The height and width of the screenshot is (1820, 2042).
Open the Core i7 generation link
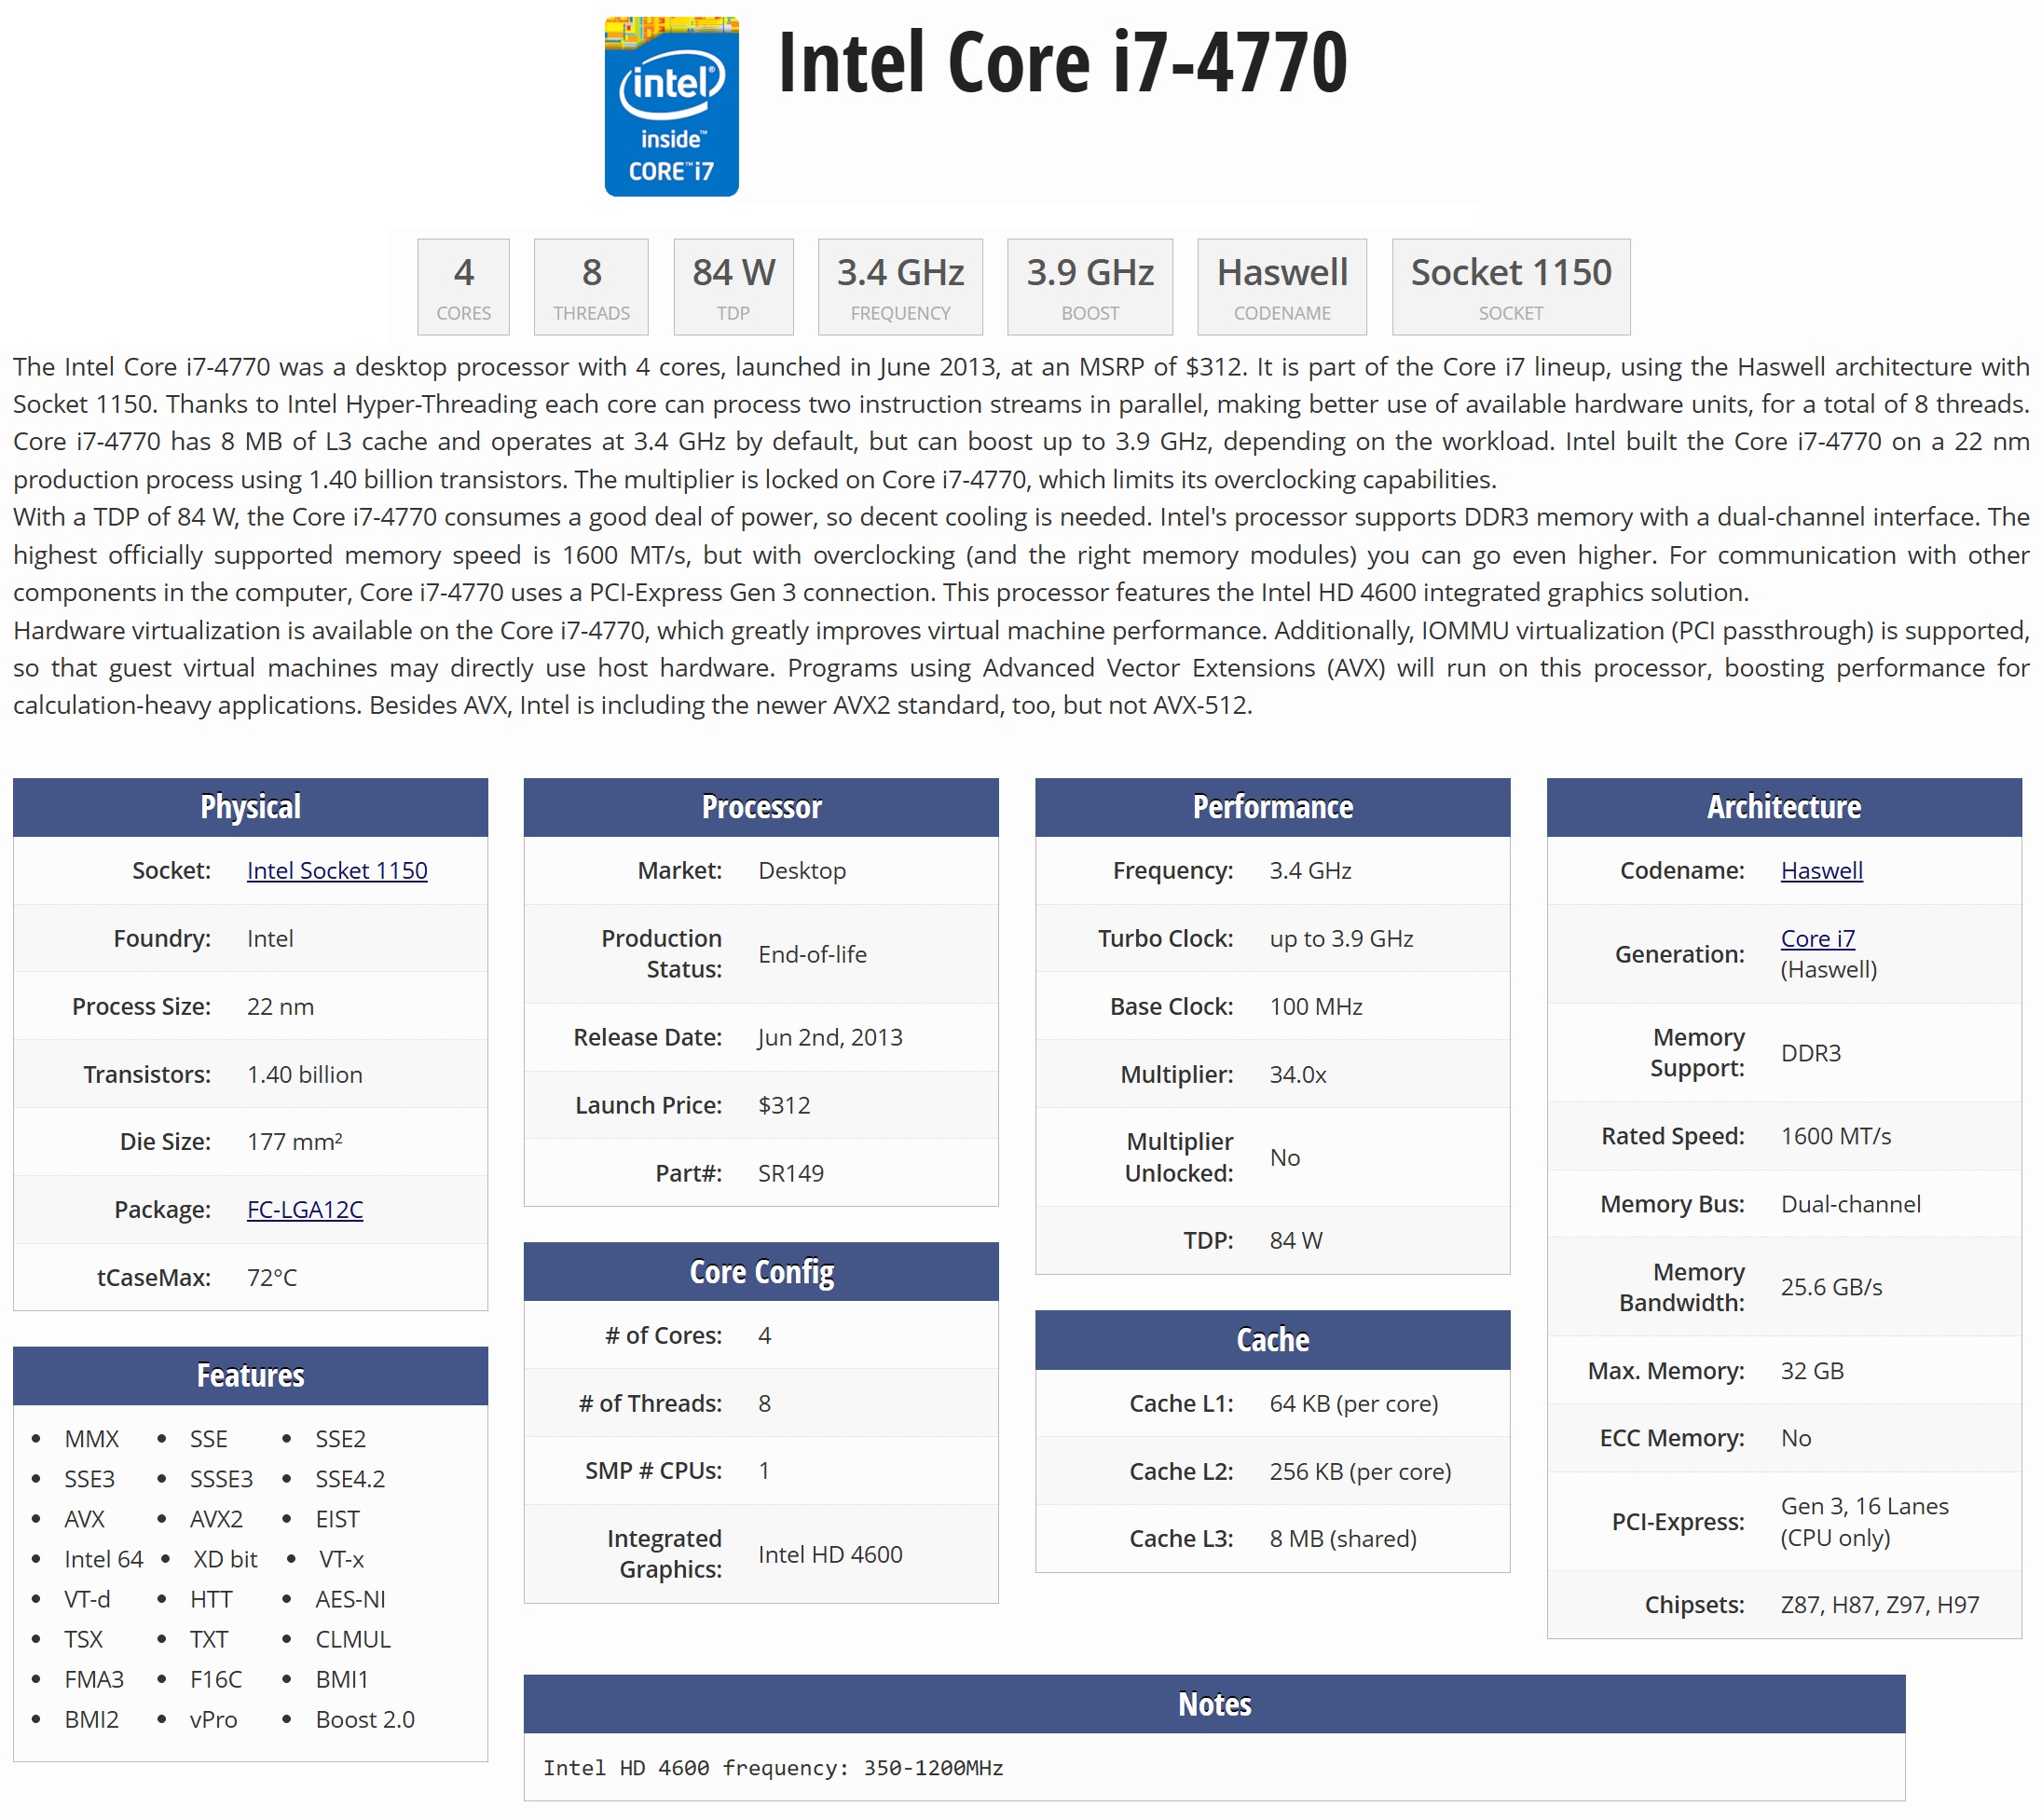[1817, 938]
